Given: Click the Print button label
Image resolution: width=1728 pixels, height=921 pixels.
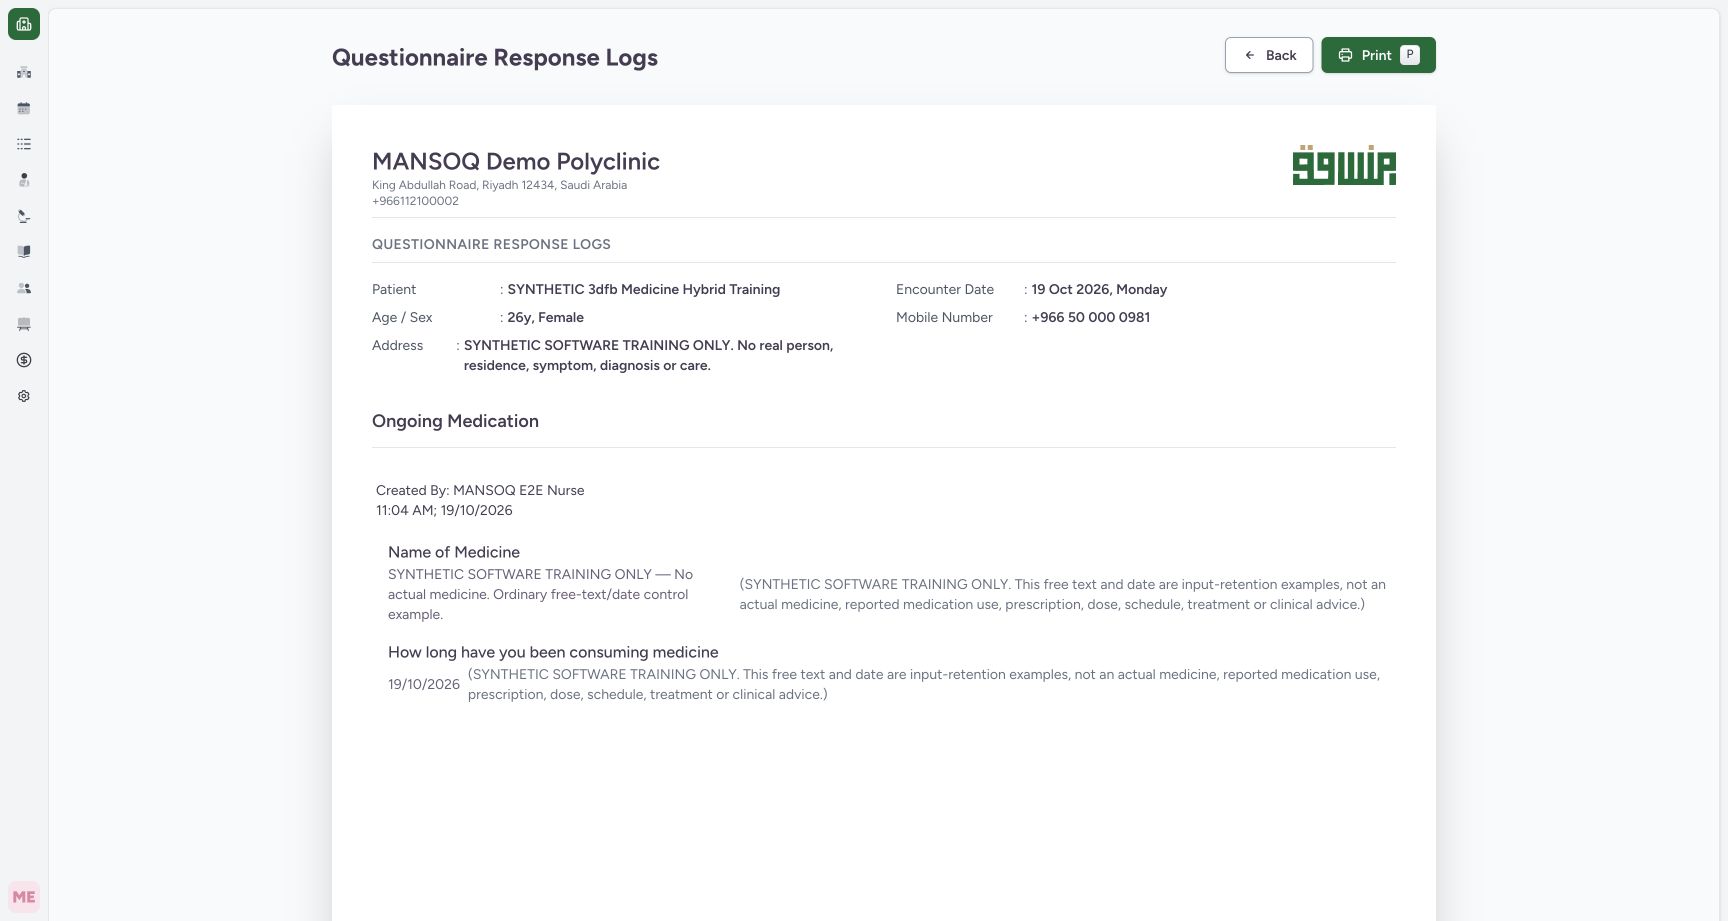Looking at the screenshot, I should click(x=1376, y=55).
